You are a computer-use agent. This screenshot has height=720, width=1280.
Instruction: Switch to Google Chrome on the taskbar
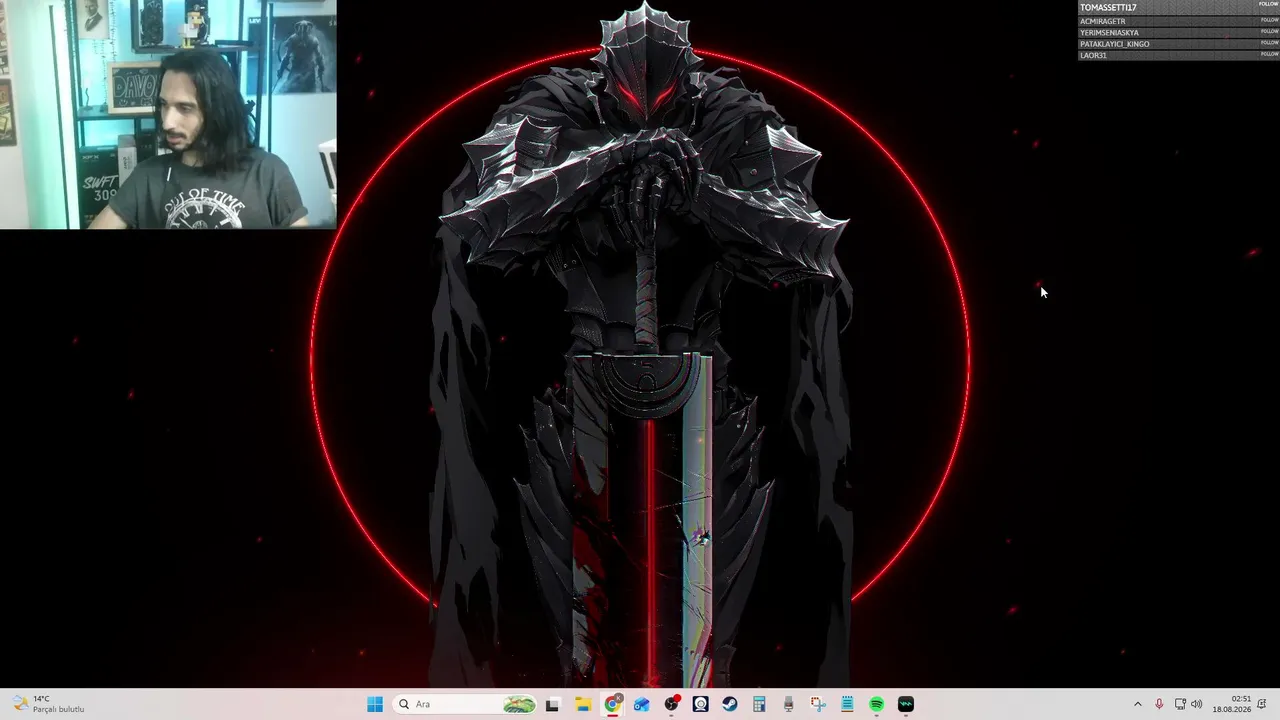613,704
